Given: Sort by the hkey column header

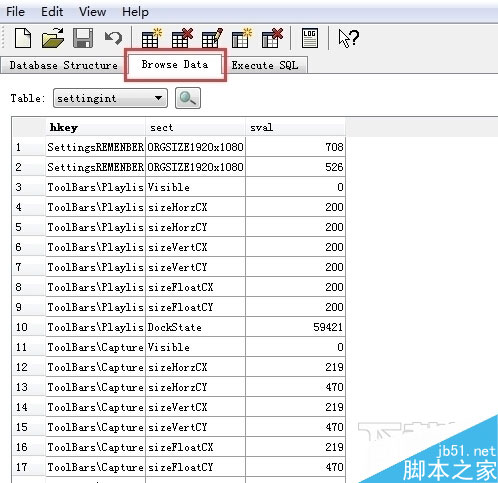Looking at the screenshot, I should 95,127.
